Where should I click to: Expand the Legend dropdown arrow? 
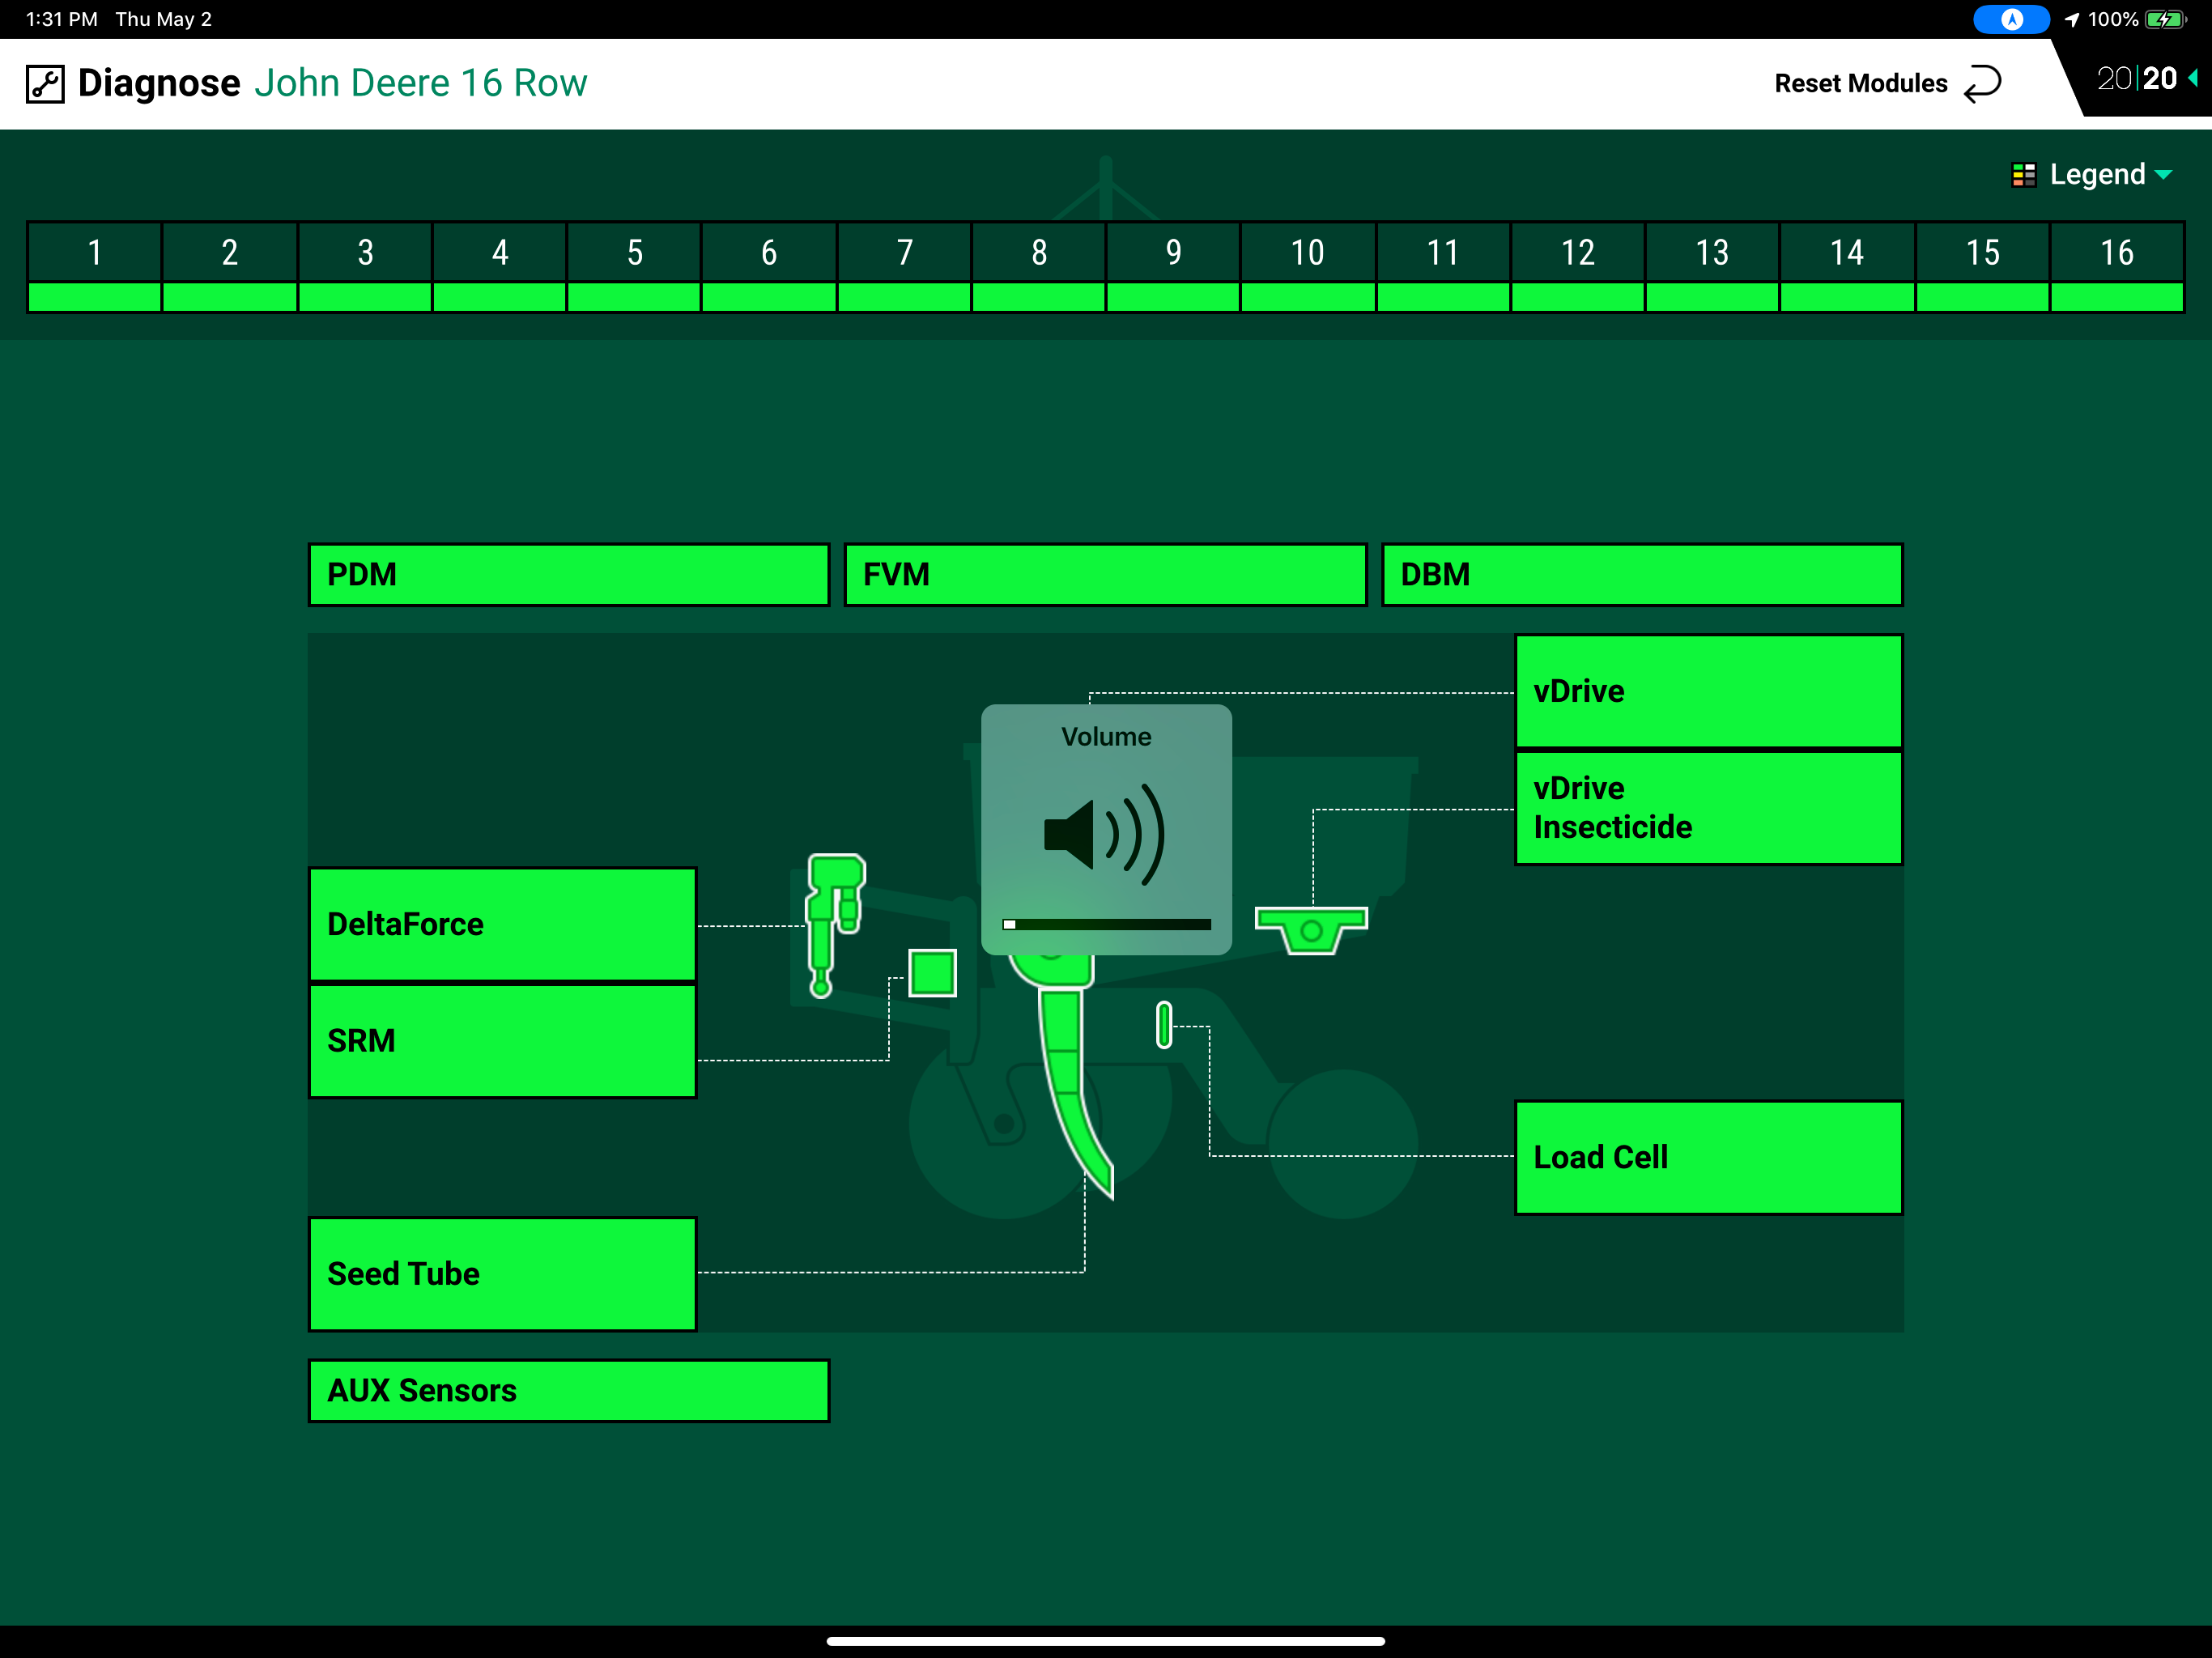(x=2164, y=175)
